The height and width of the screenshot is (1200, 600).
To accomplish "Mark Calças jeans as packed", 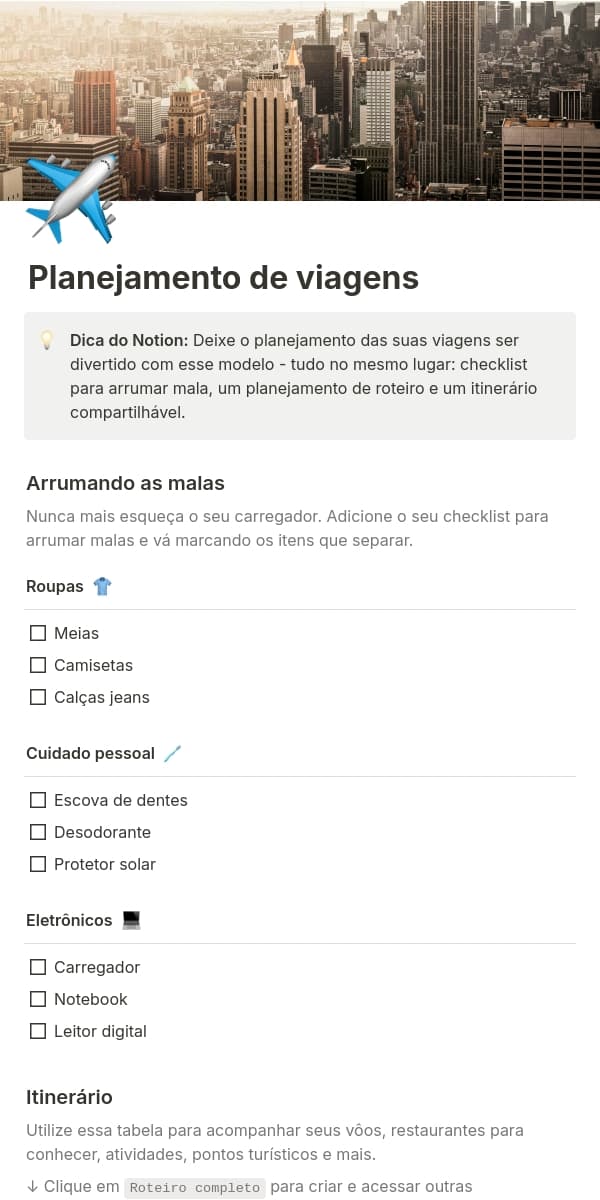I will 38,697.
